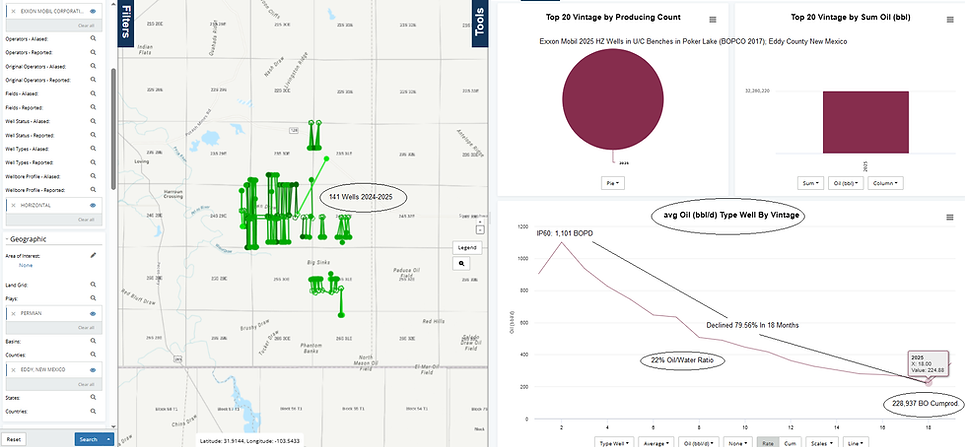Screen dimensions: 965x447
Task: Click the Search button
Action: (89, 439)
